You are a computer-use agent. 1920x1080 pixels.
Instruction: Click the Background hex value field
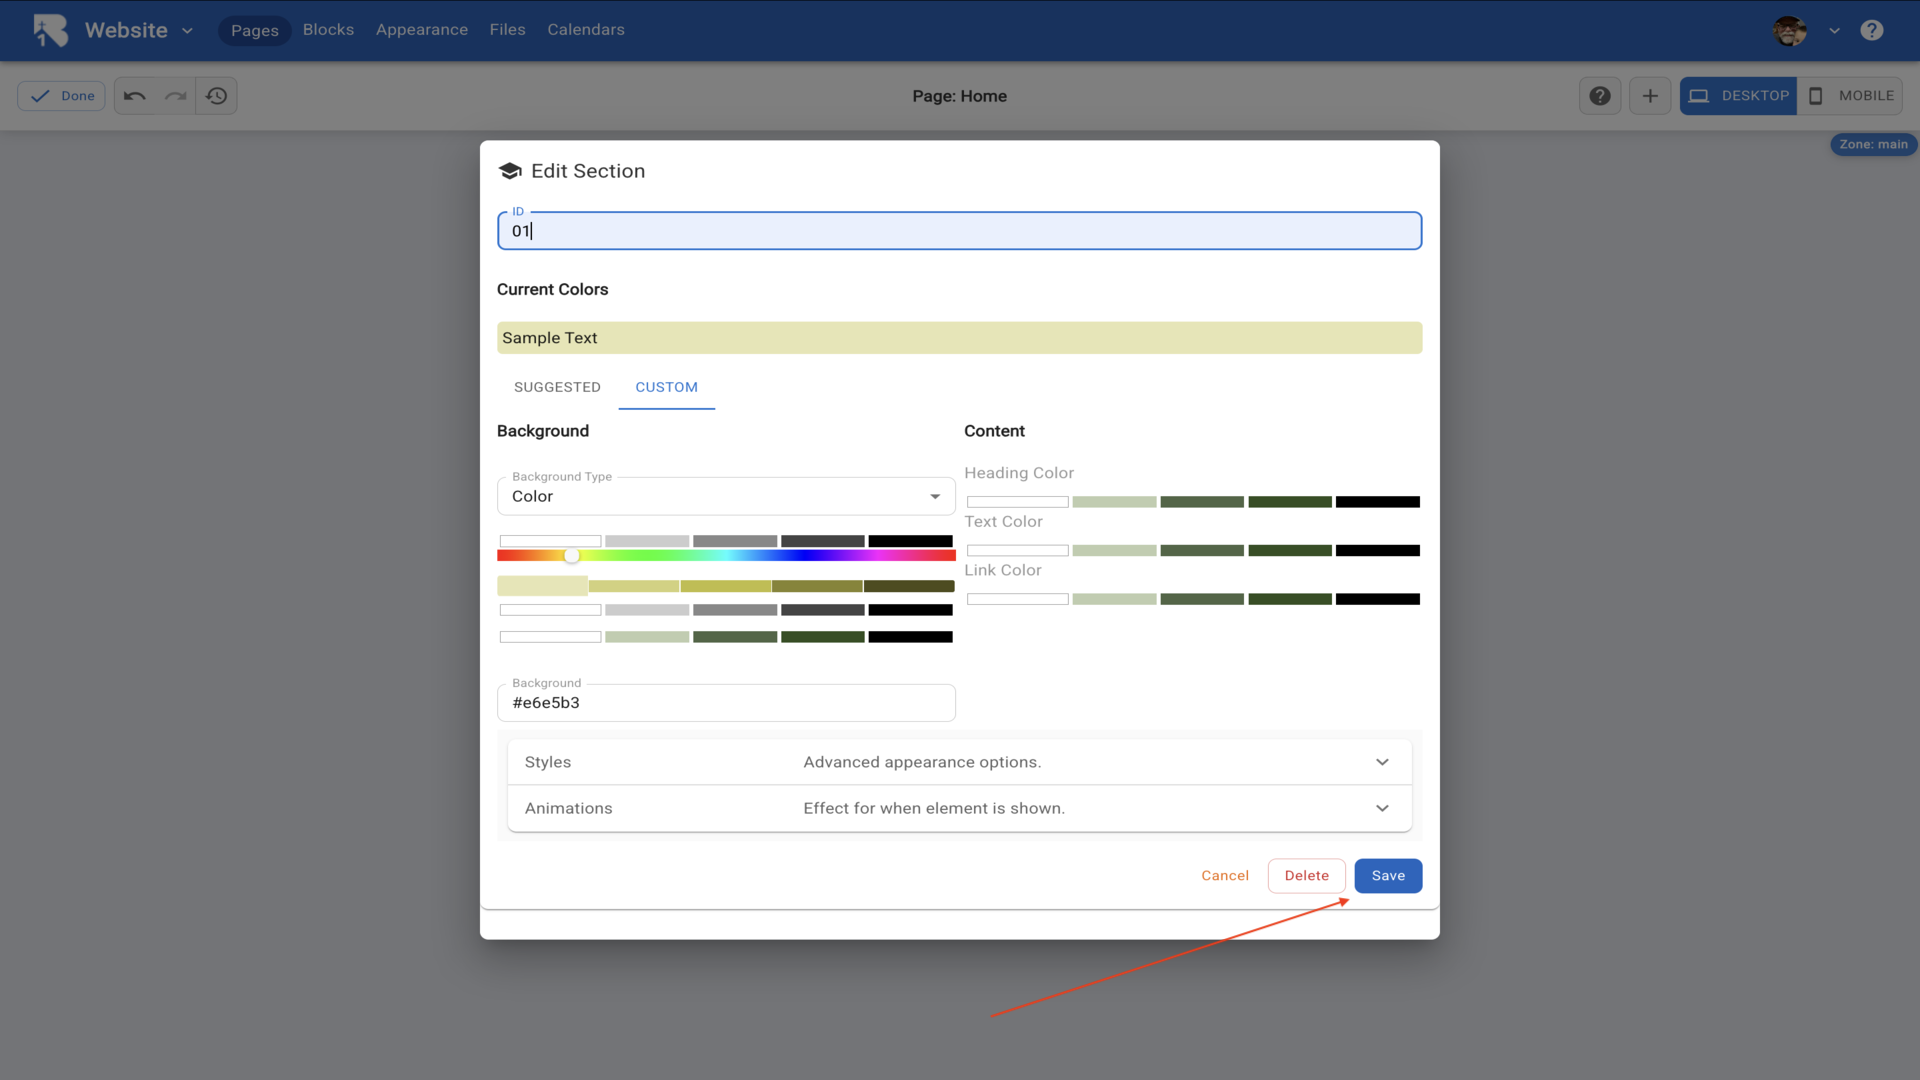726,703
